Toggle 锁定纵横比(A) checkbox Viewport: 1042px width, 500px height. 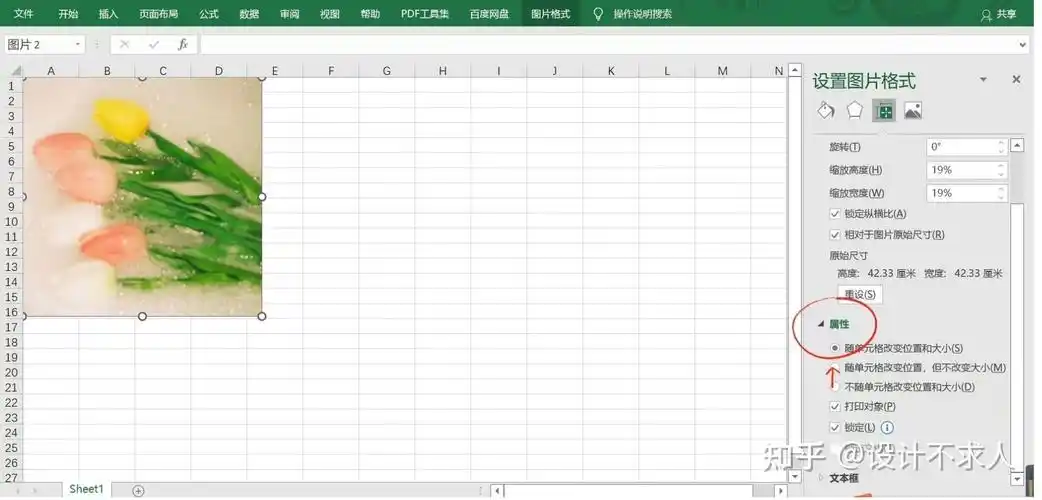click(x=835, y=214)
